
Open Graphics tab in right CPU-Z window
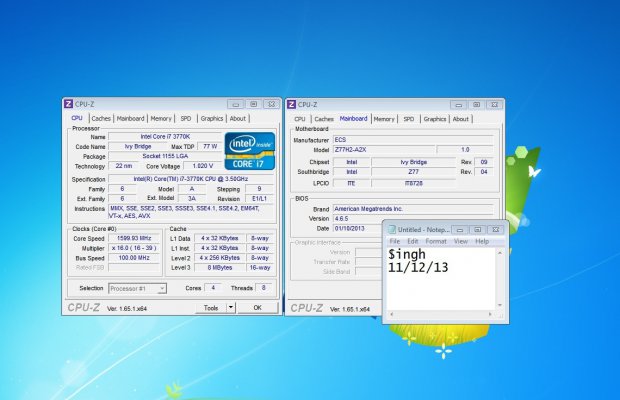pyautogui.click(x=435, y=119)
